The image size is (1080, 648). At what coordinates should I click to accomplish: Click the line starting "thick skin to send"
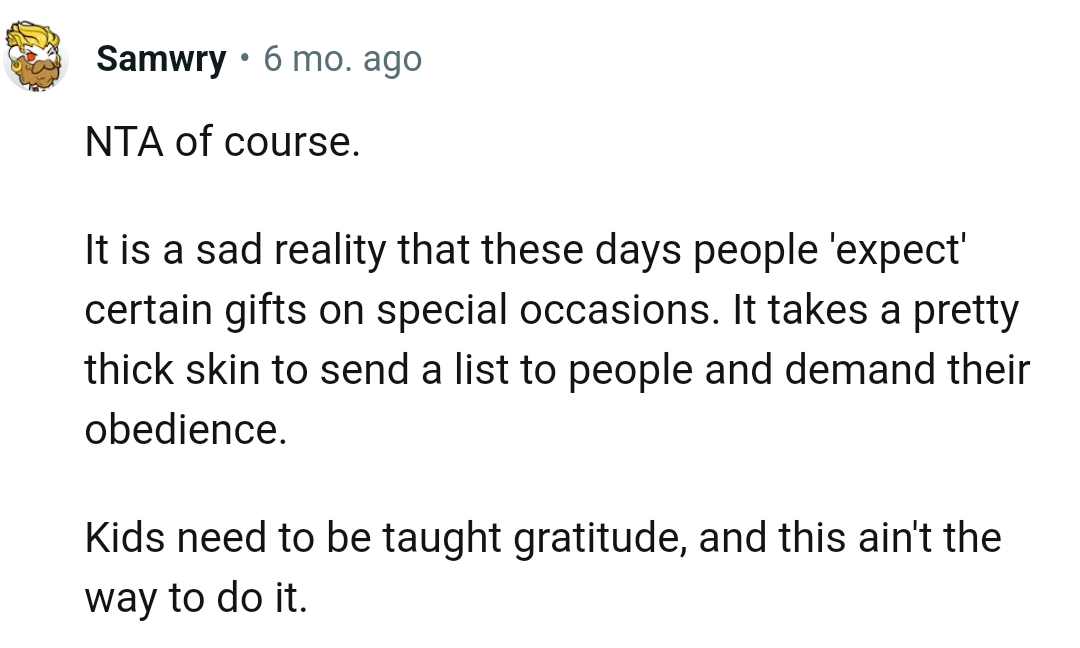tap(556, 370)
